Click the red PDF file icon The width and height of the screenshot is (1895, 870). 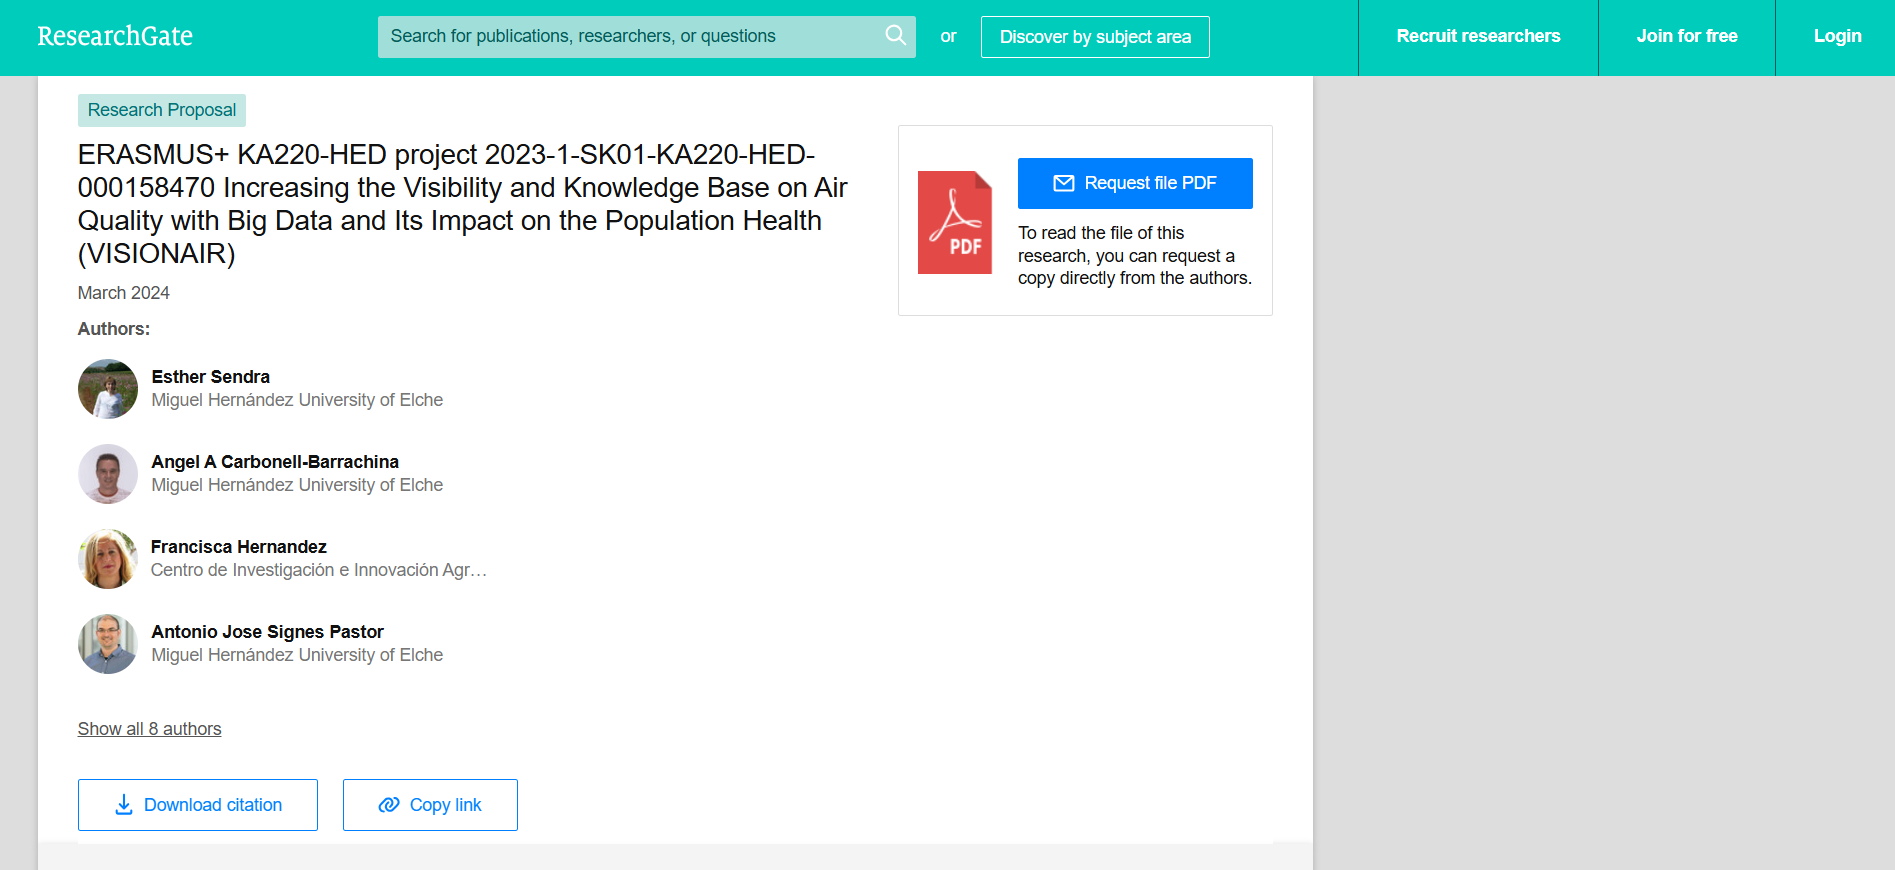(x=955, y=222)
